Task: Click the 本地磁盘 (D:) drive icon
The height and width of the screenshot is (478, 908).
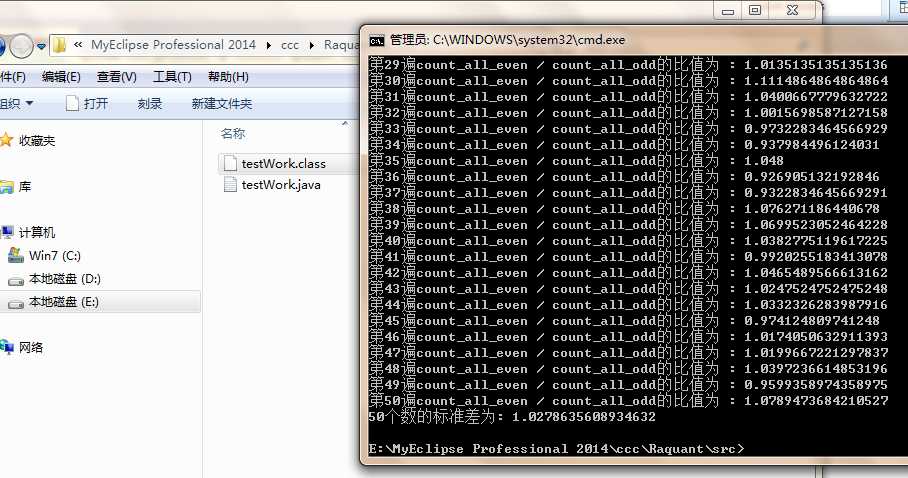Action: tap(16, 280)
